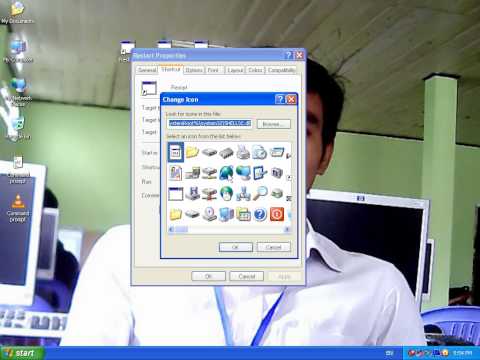Pick the programs group window icon

243,214
